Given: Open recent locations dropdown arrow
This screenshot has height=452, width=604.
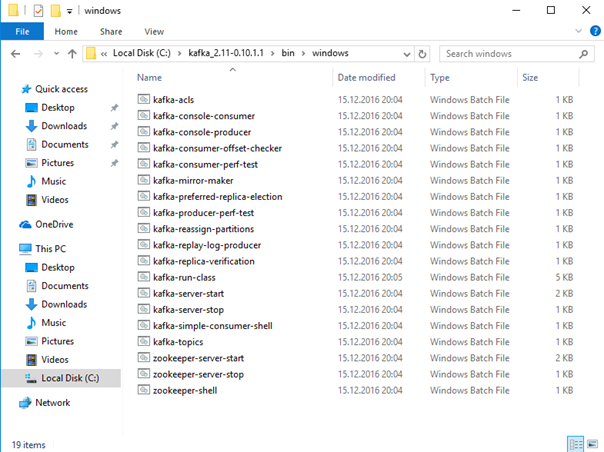Looking at the screenshot, I should (56, 54).
